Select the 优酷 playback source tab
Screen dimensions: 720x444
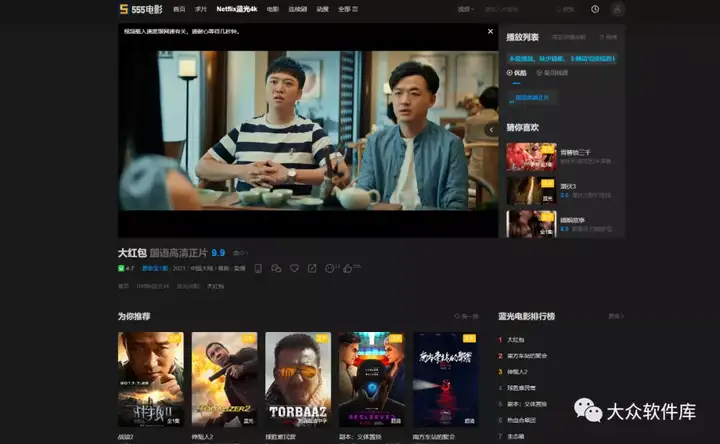click(517, 73)
